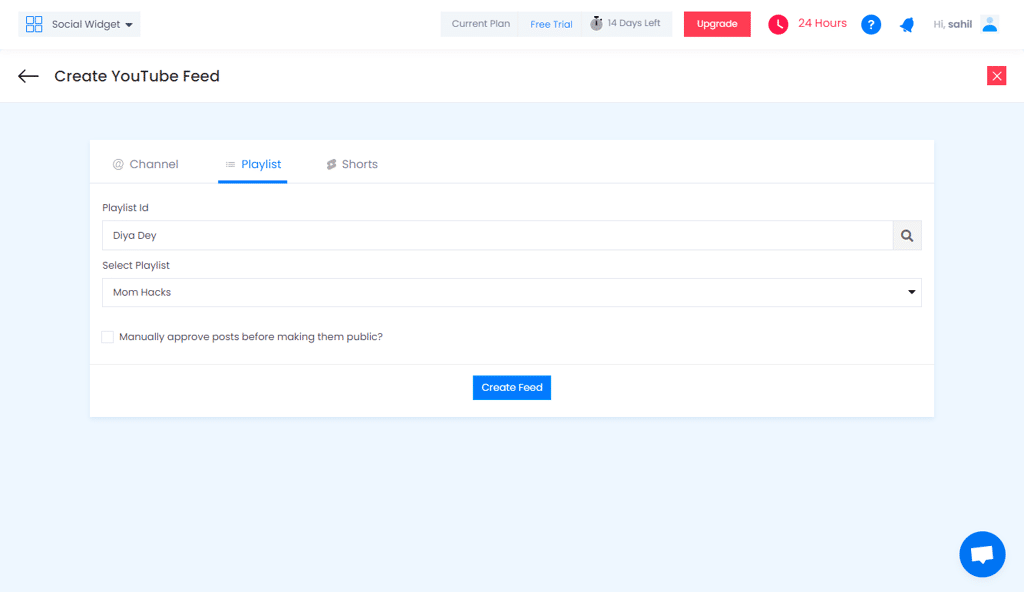Click inside the Playlist Id input field
Viewport: 1024px width, 592px height.
(400, 235)
